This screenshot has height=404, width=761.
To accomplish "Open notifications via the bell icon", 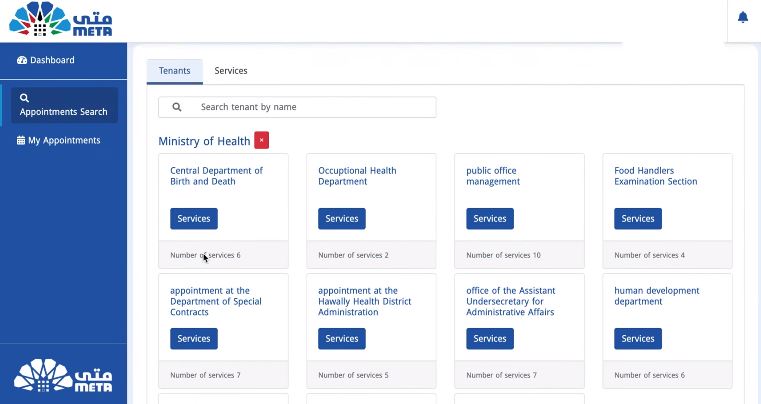I will [743, 17].
